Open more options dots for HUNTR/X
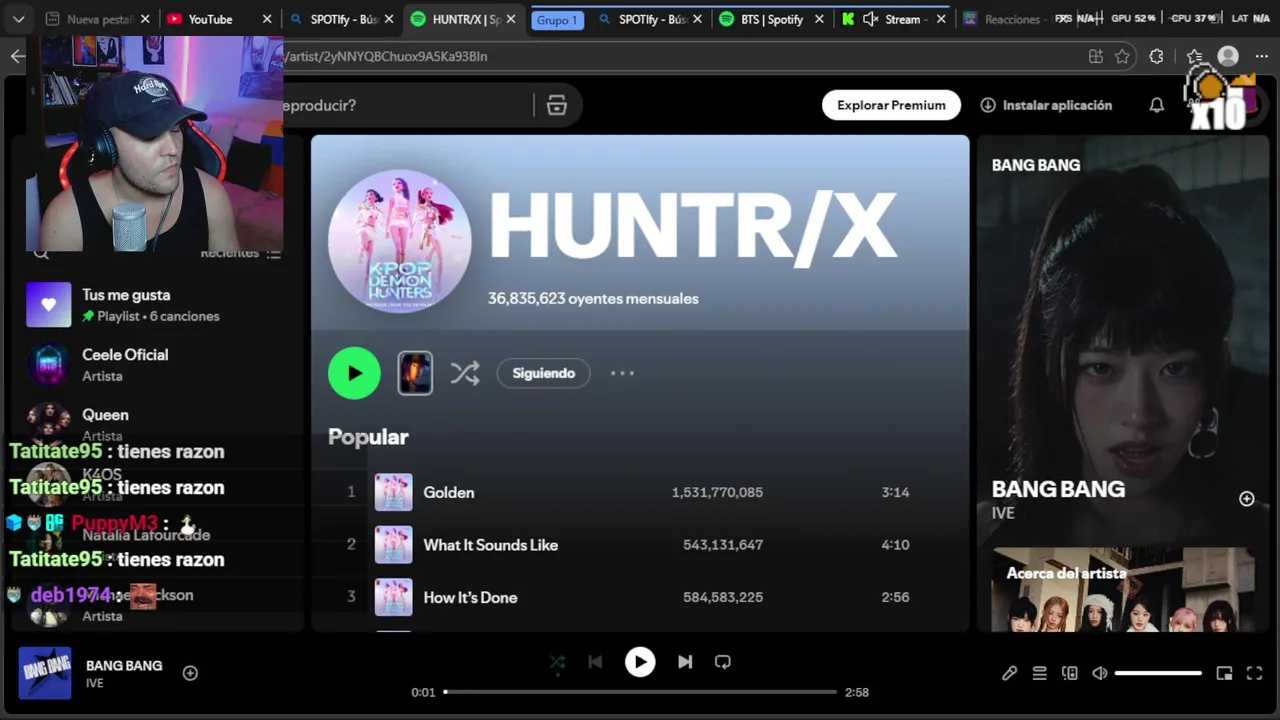The height and width of the screenshot is (720, 1280). coord(622,373)
